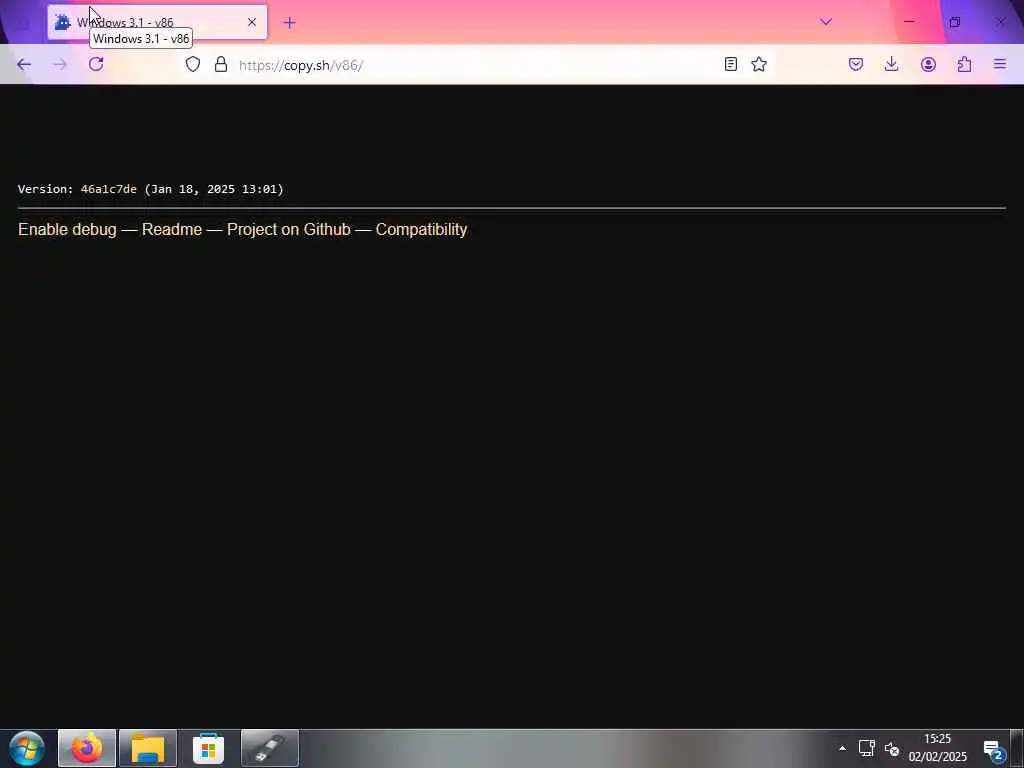Viewport: 1024px width, 768px height.
Task: Open File Explorer from the taskbar
Action: click(x=148, y=748)
